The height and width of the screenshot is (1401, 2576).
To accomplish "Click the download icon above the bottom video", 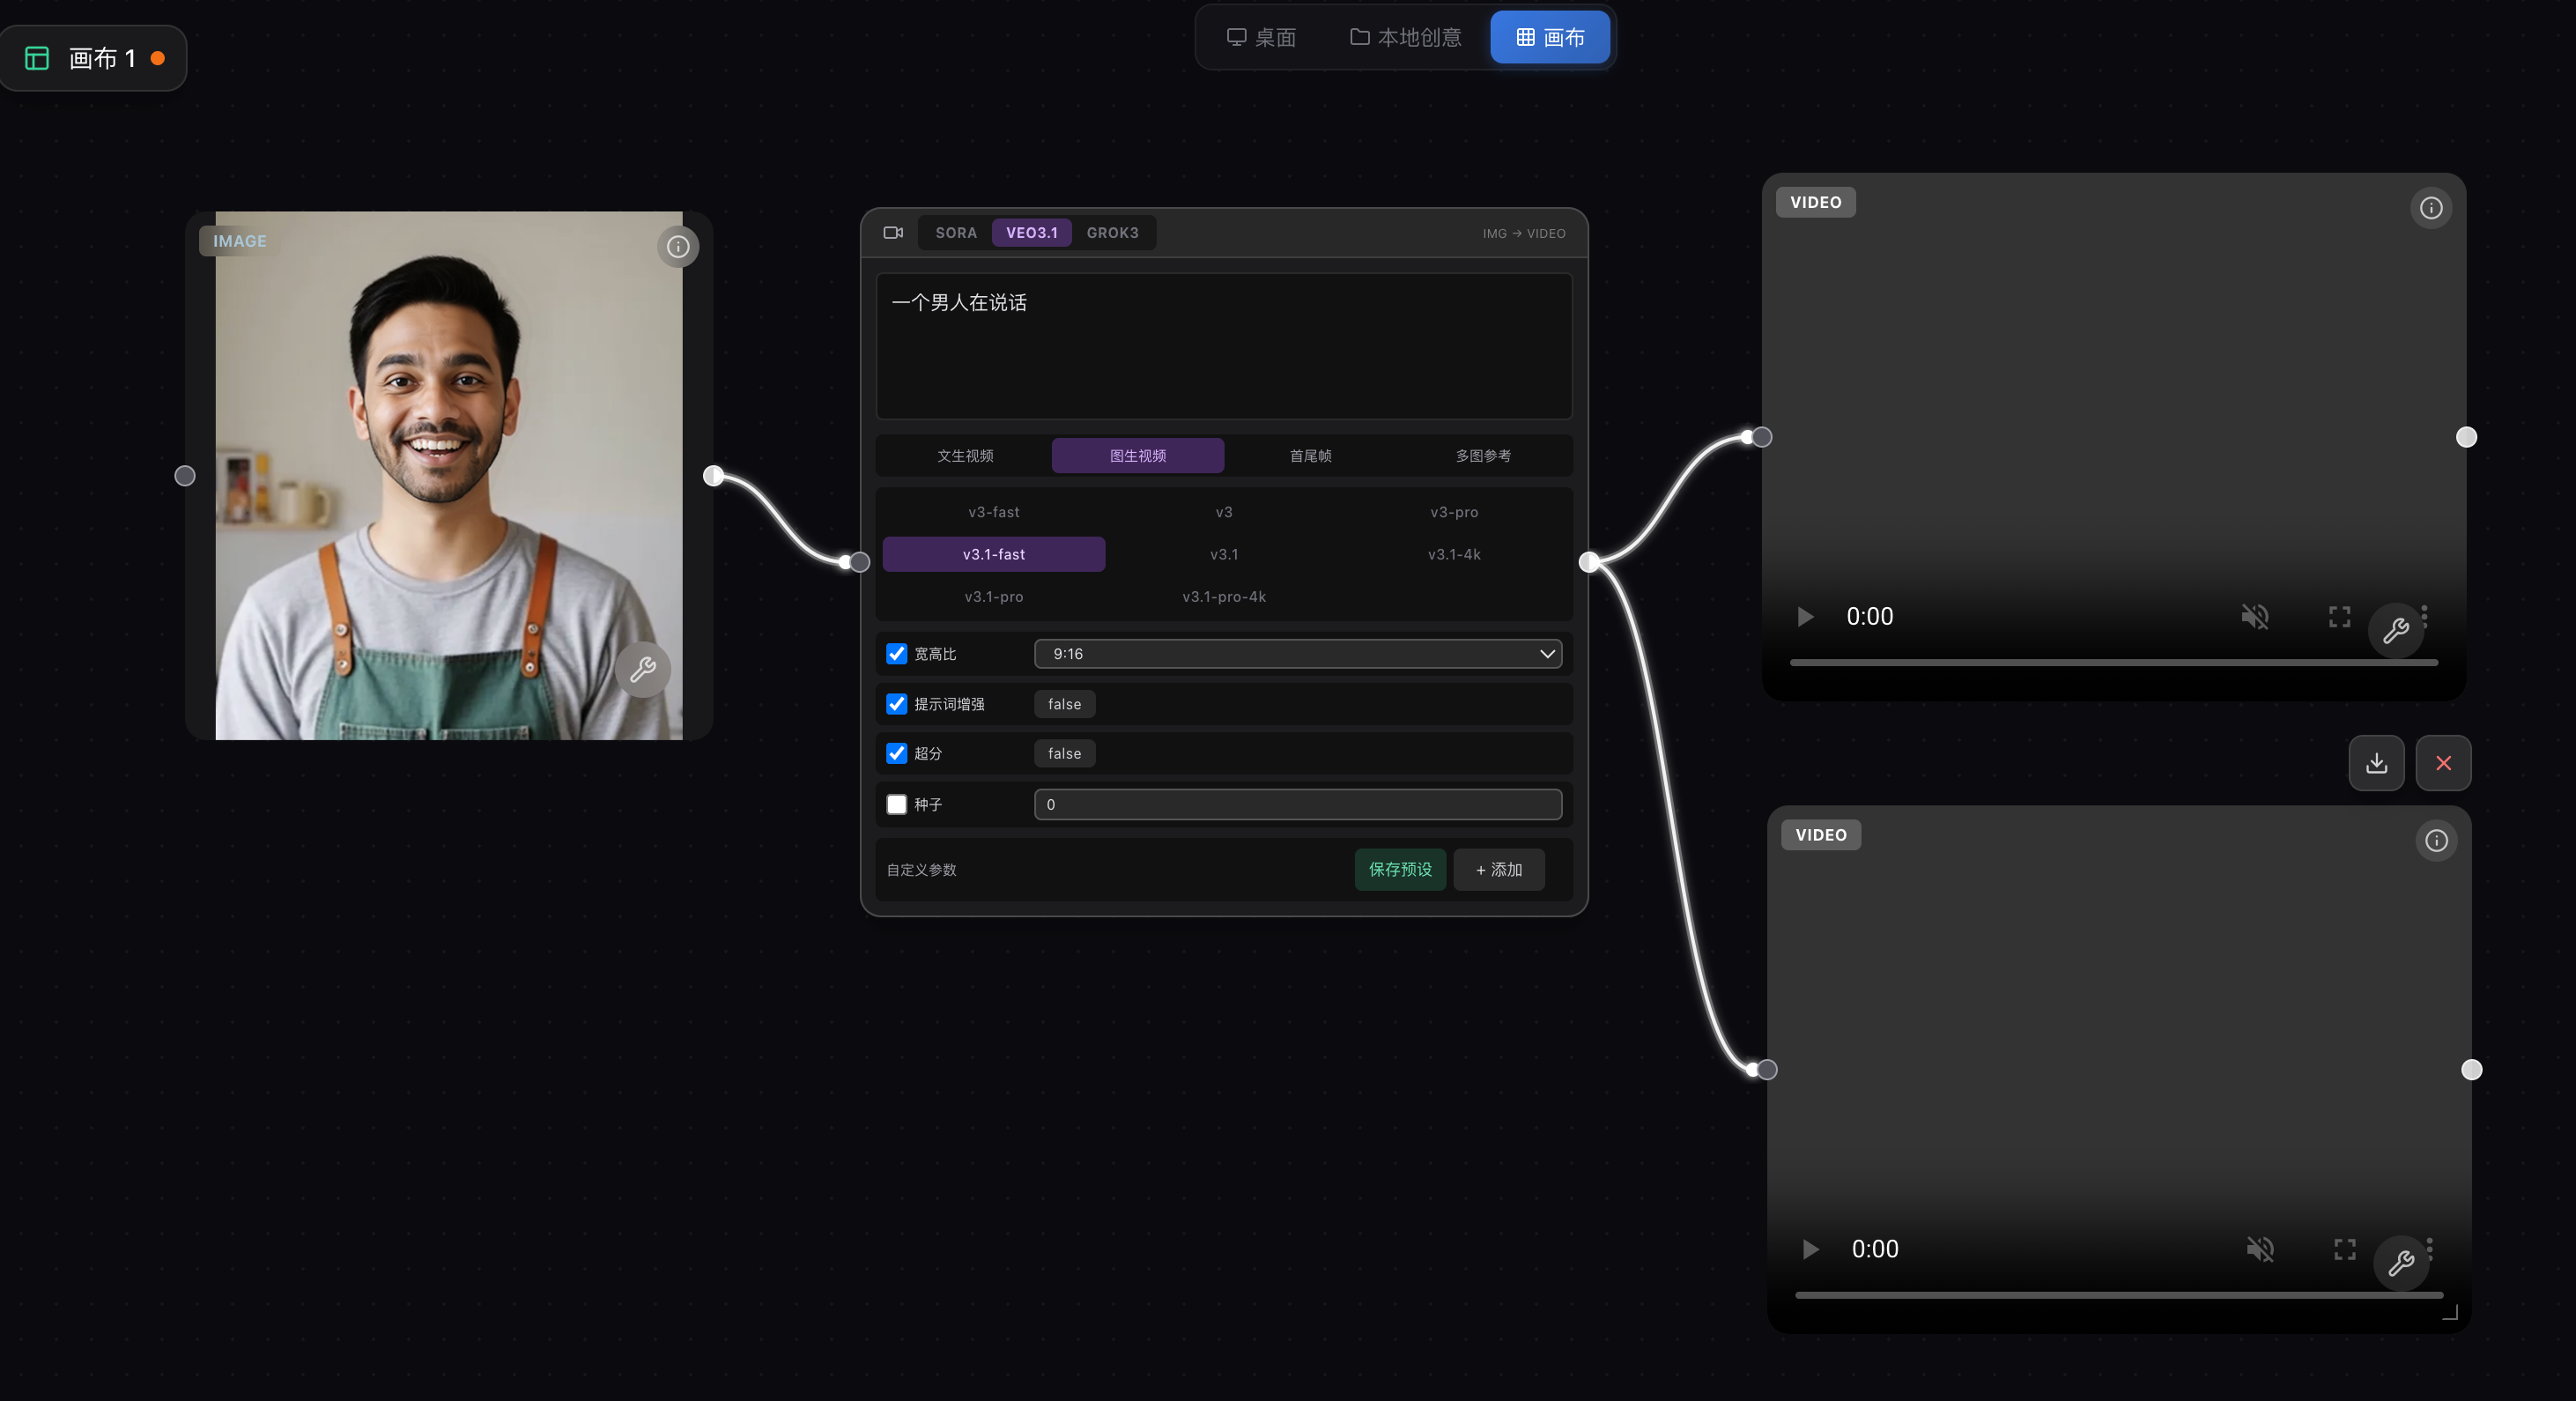I will (2376, 763).
